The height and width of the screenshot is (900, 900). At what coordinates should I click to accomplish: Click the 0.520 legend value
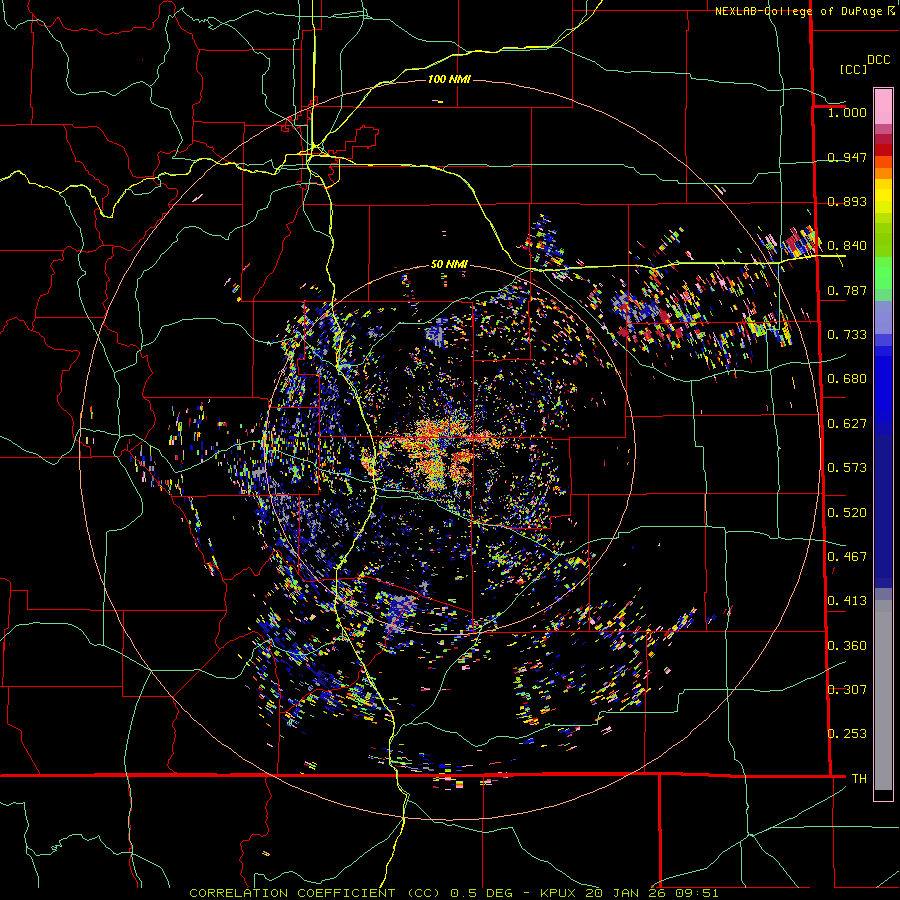tap(847, 512)
